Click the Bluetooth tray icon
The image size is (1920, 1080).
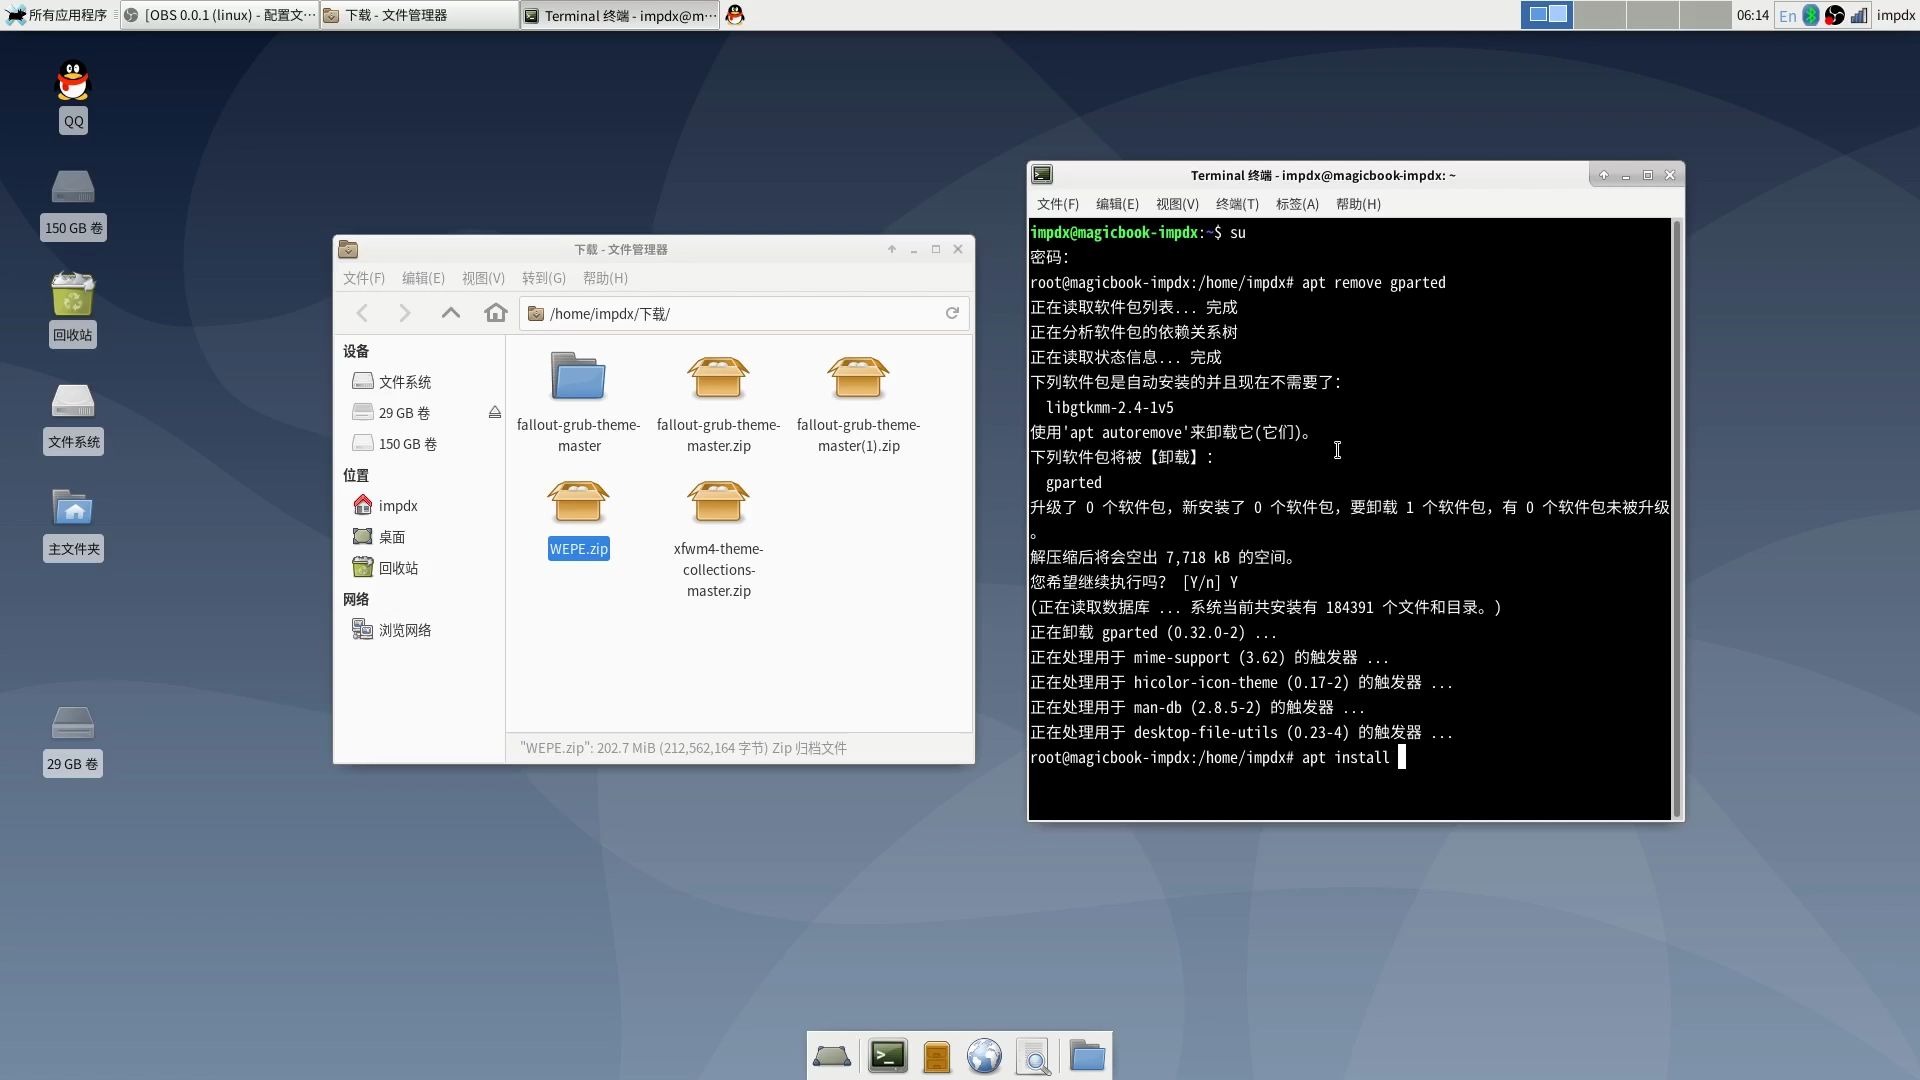1811,15
